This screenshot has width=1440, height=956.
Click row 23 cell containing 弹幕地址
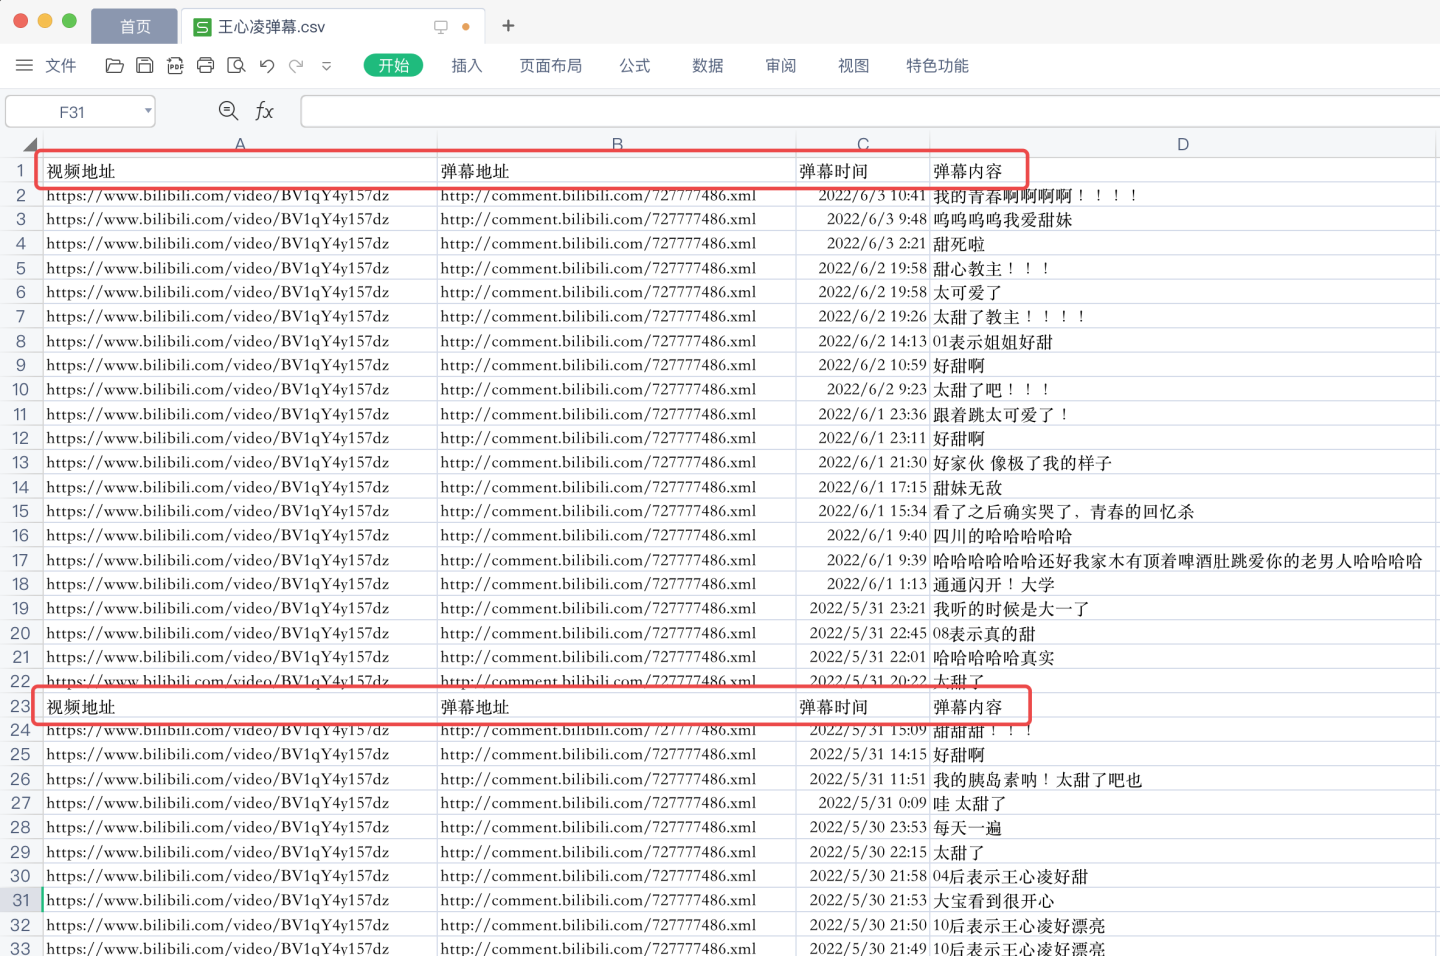(617, 707)
